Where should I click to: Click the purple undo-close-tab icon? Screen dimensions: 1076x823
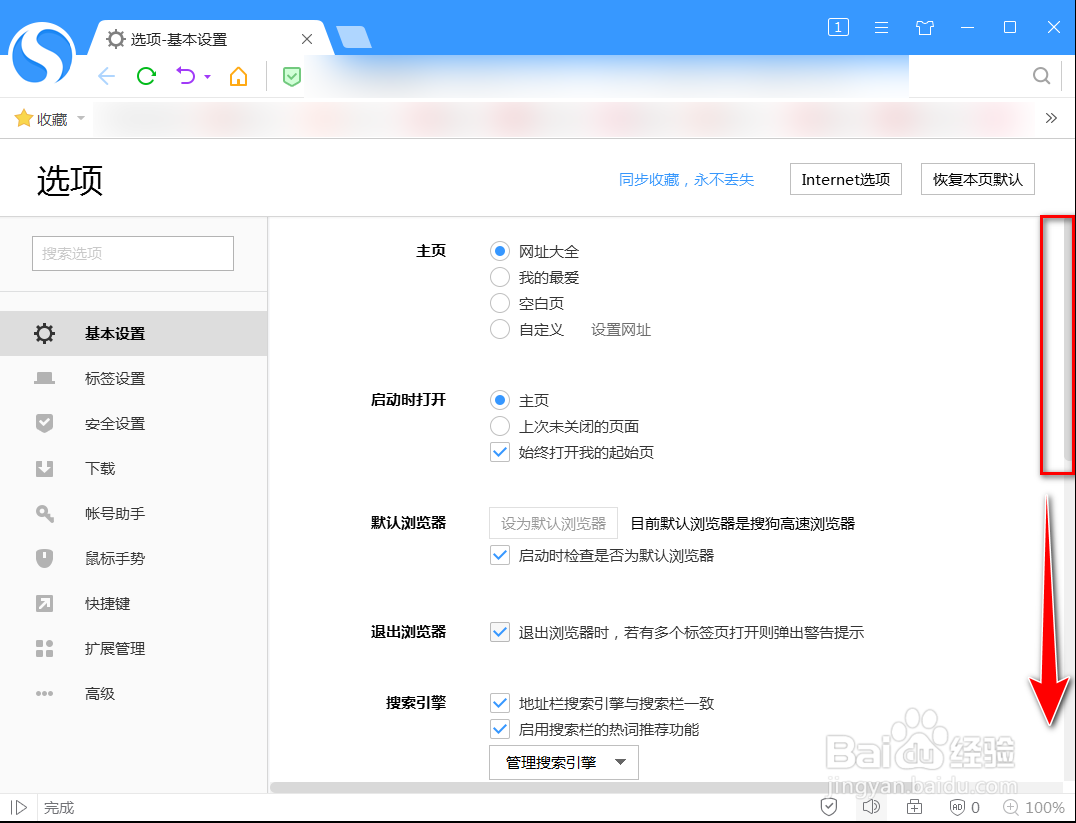tap(186, 76)
